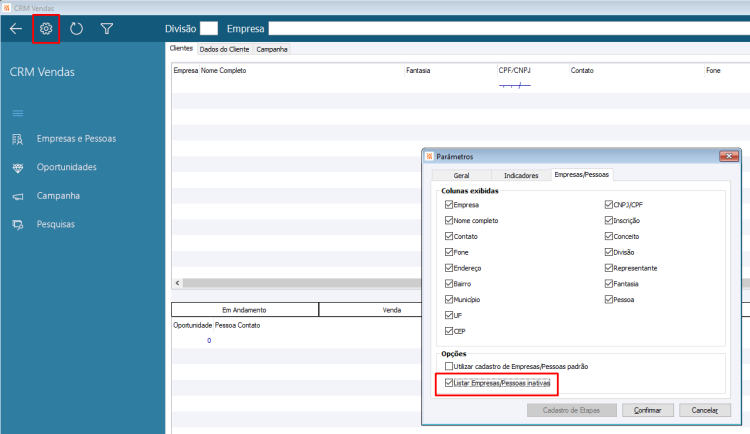Toggle the Município column checkbox

pos(449,300)
